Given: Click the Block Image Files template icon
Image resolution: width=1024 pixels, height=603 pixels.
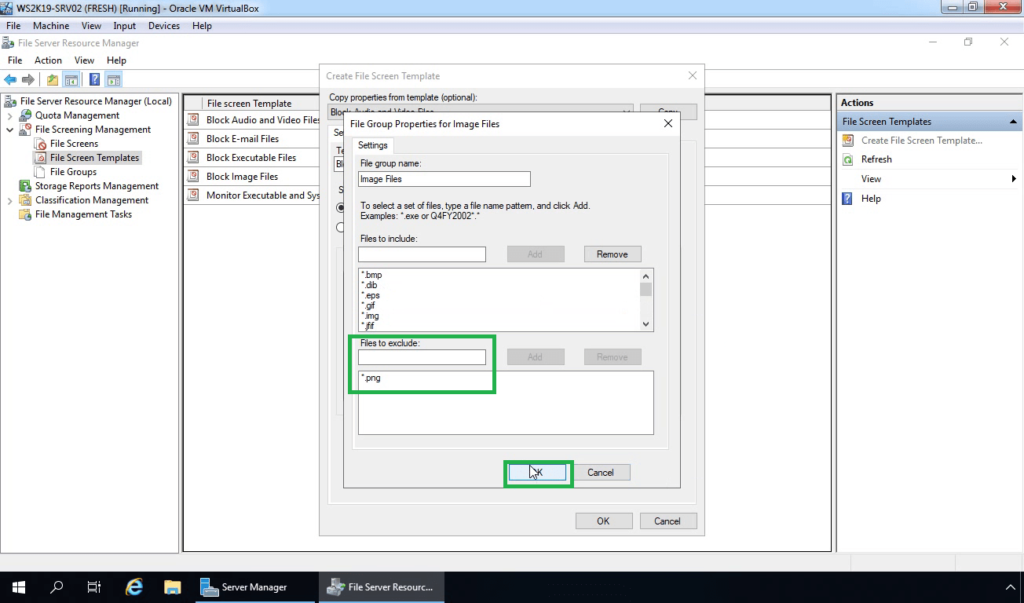Looking at the screenshot, I should click(x=193, y=176).
